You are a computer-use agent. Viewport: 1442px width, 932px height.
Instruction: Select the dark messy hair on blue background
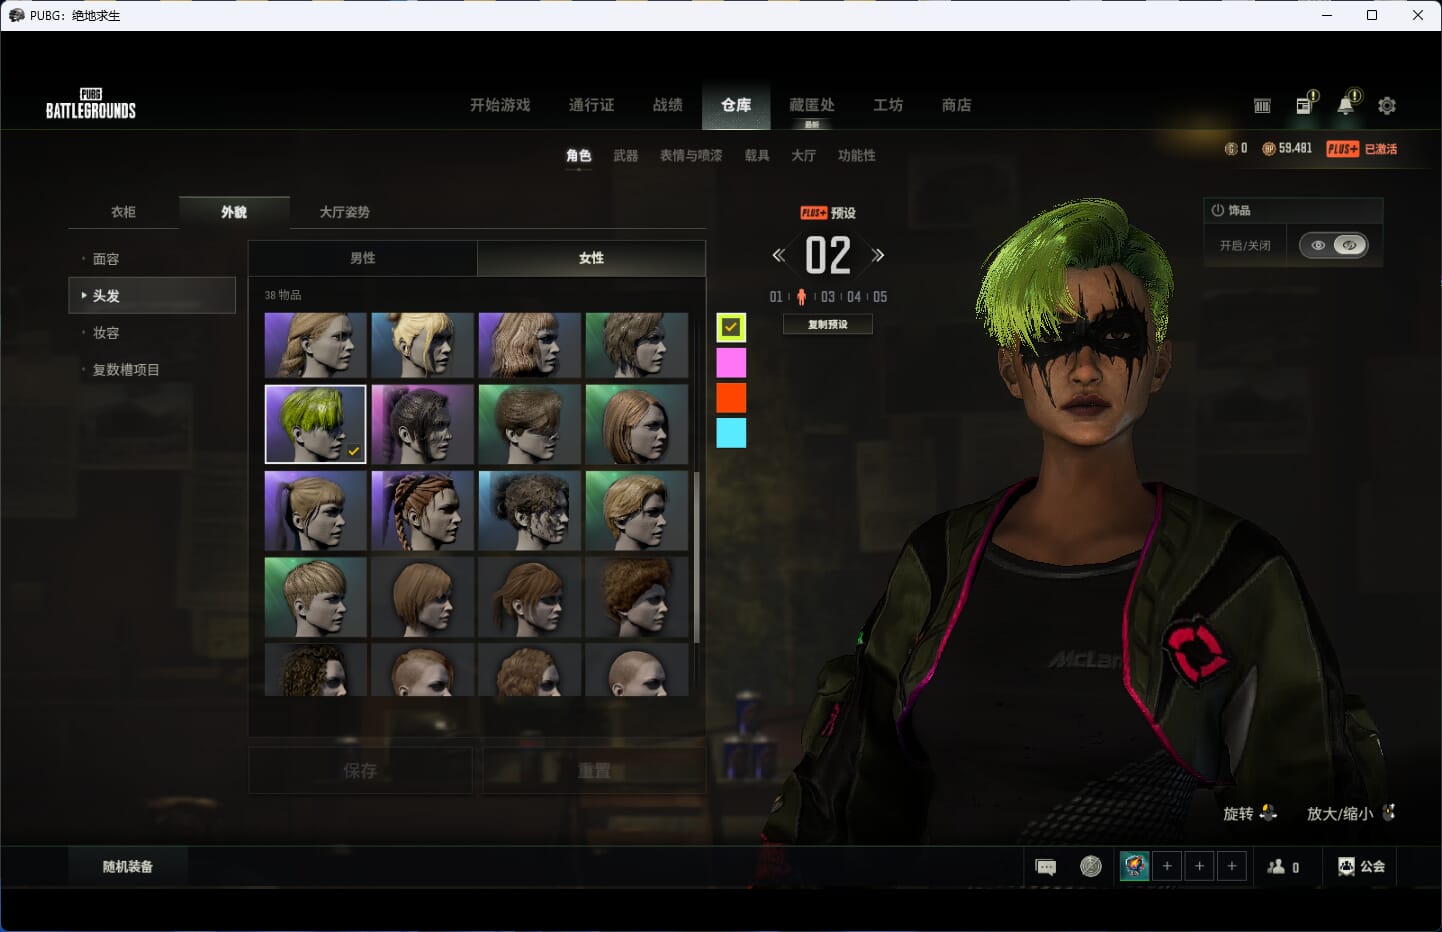point(529,510)
